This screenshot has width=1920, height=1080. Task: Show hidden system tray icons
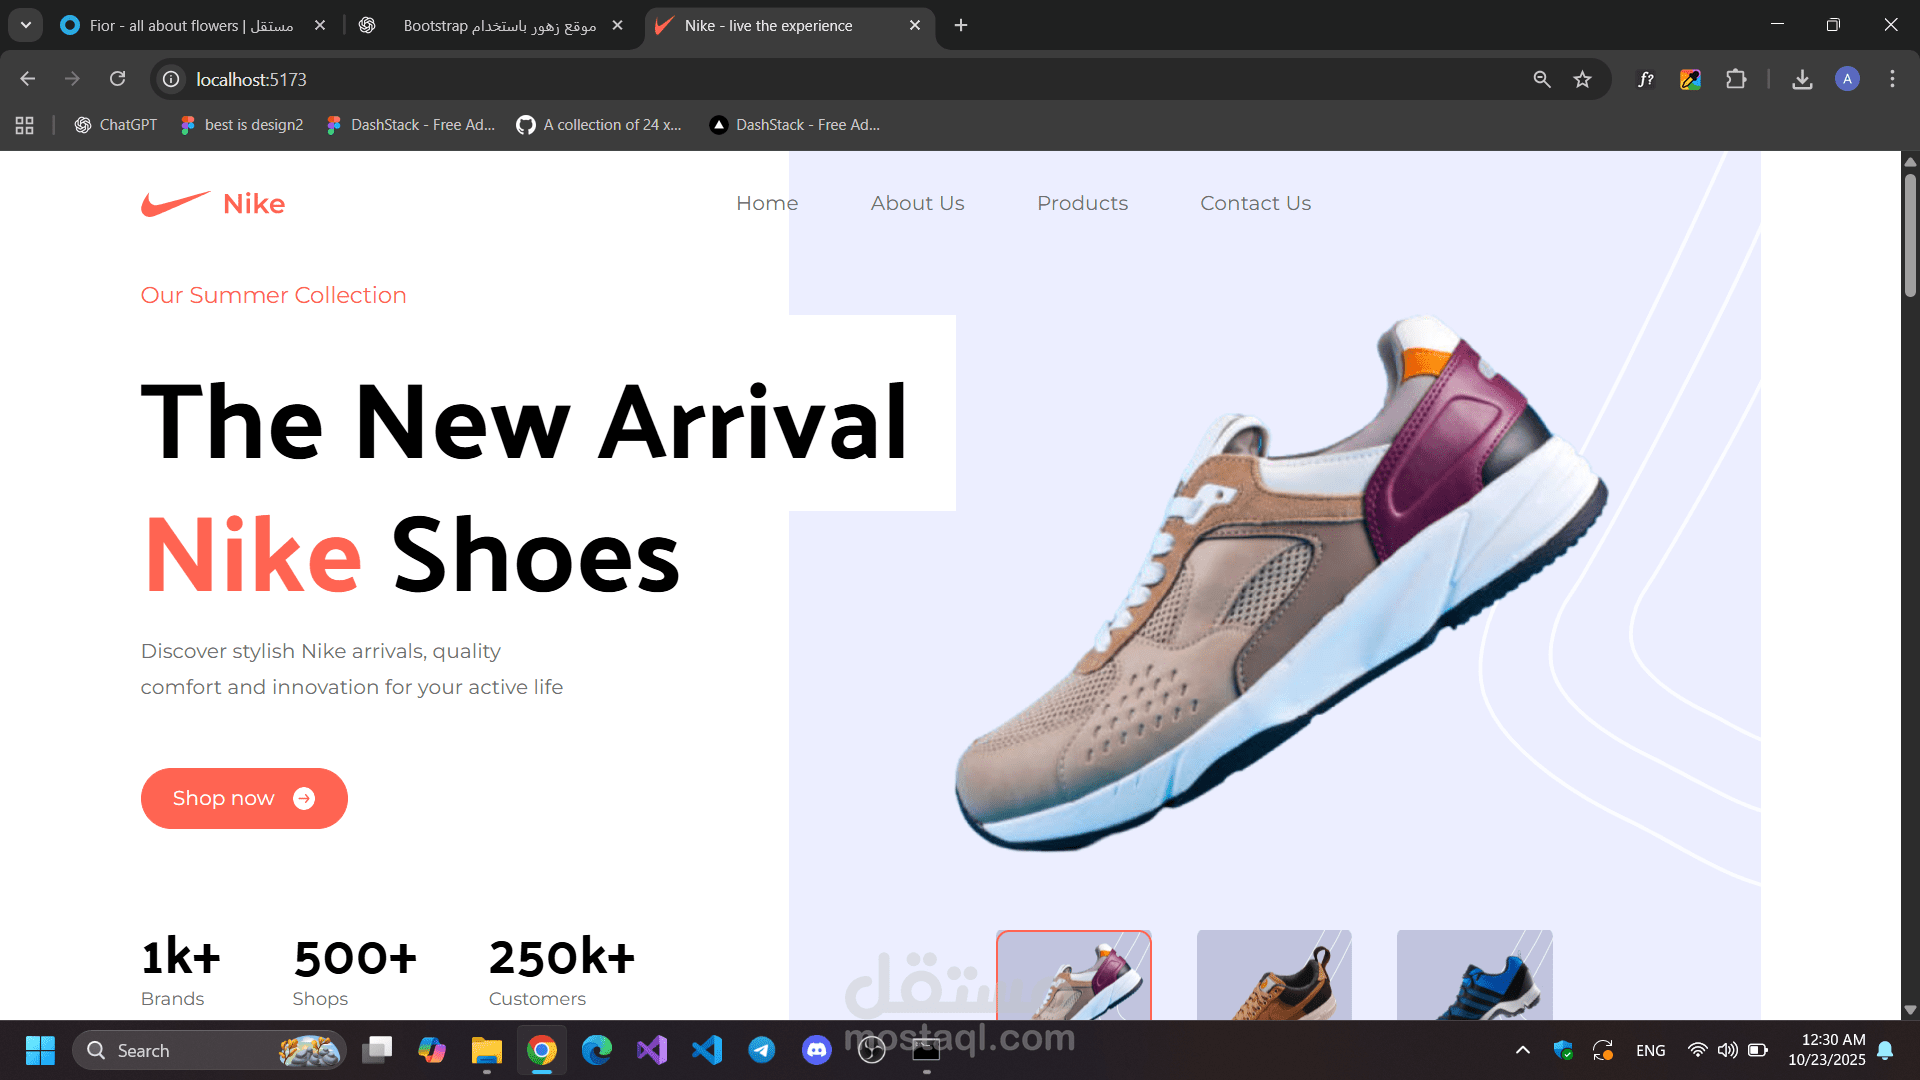click(1522, 1050)
